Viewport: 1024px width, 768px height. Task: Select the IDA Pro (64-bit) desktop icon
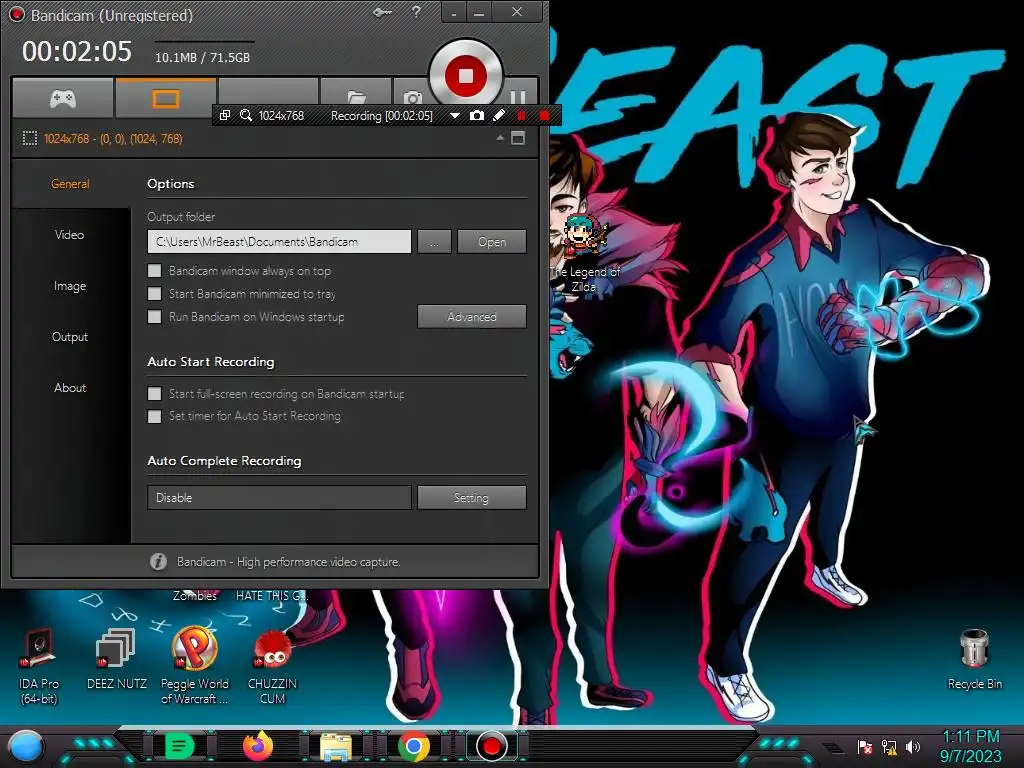click(x=39, y=666)
